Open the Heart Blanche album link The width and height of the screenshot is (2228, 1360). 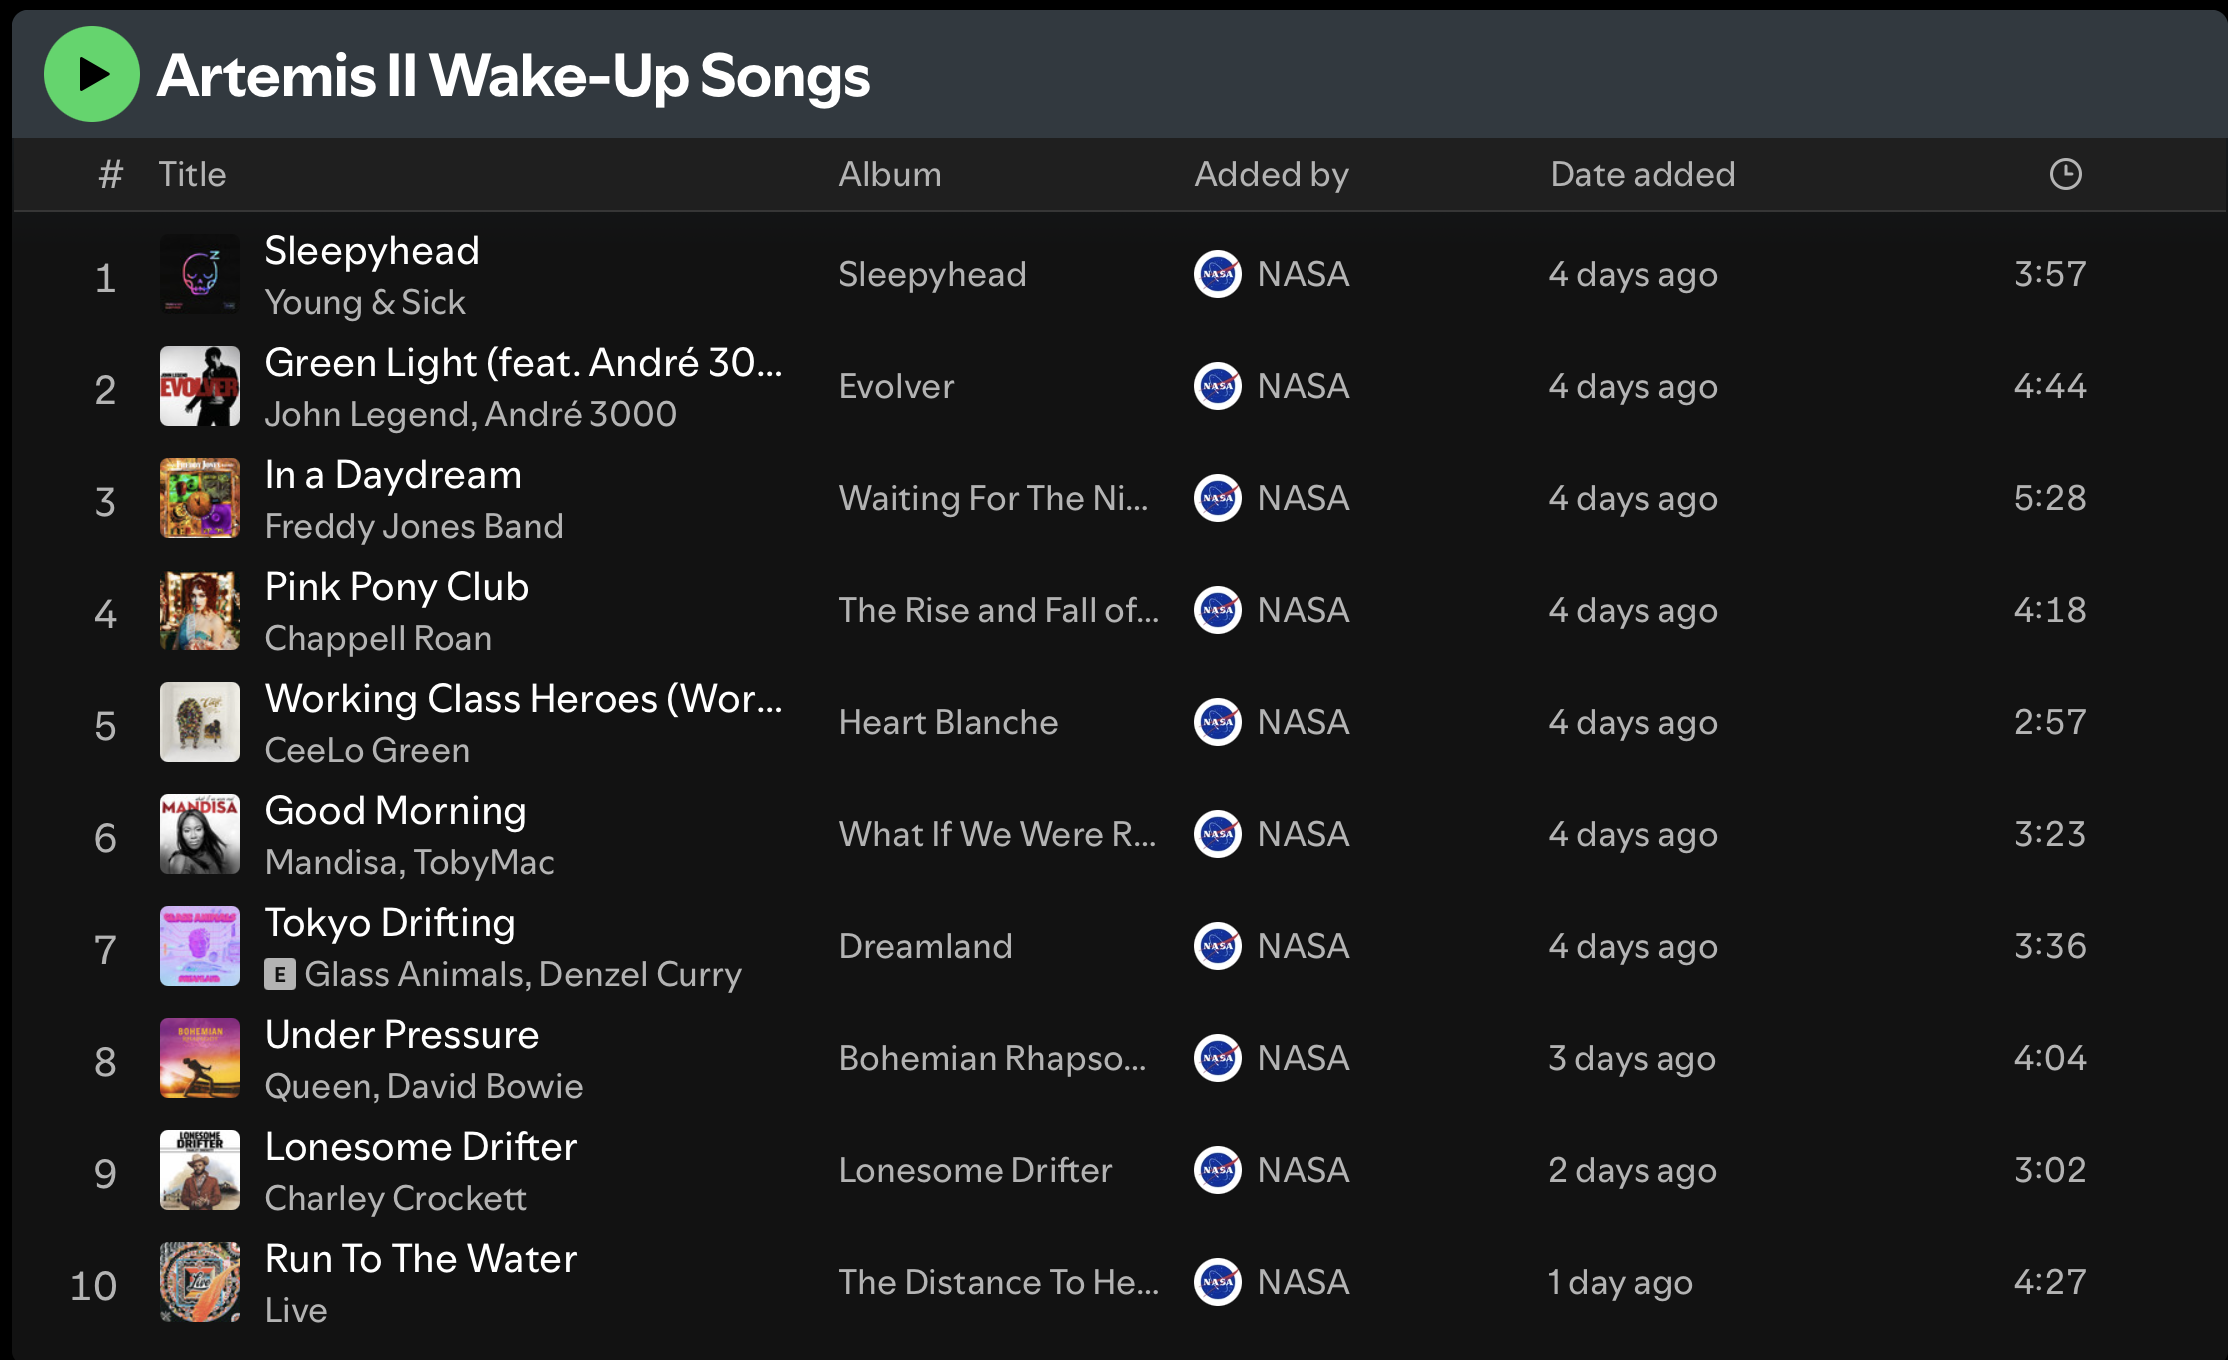coord(948,722)
